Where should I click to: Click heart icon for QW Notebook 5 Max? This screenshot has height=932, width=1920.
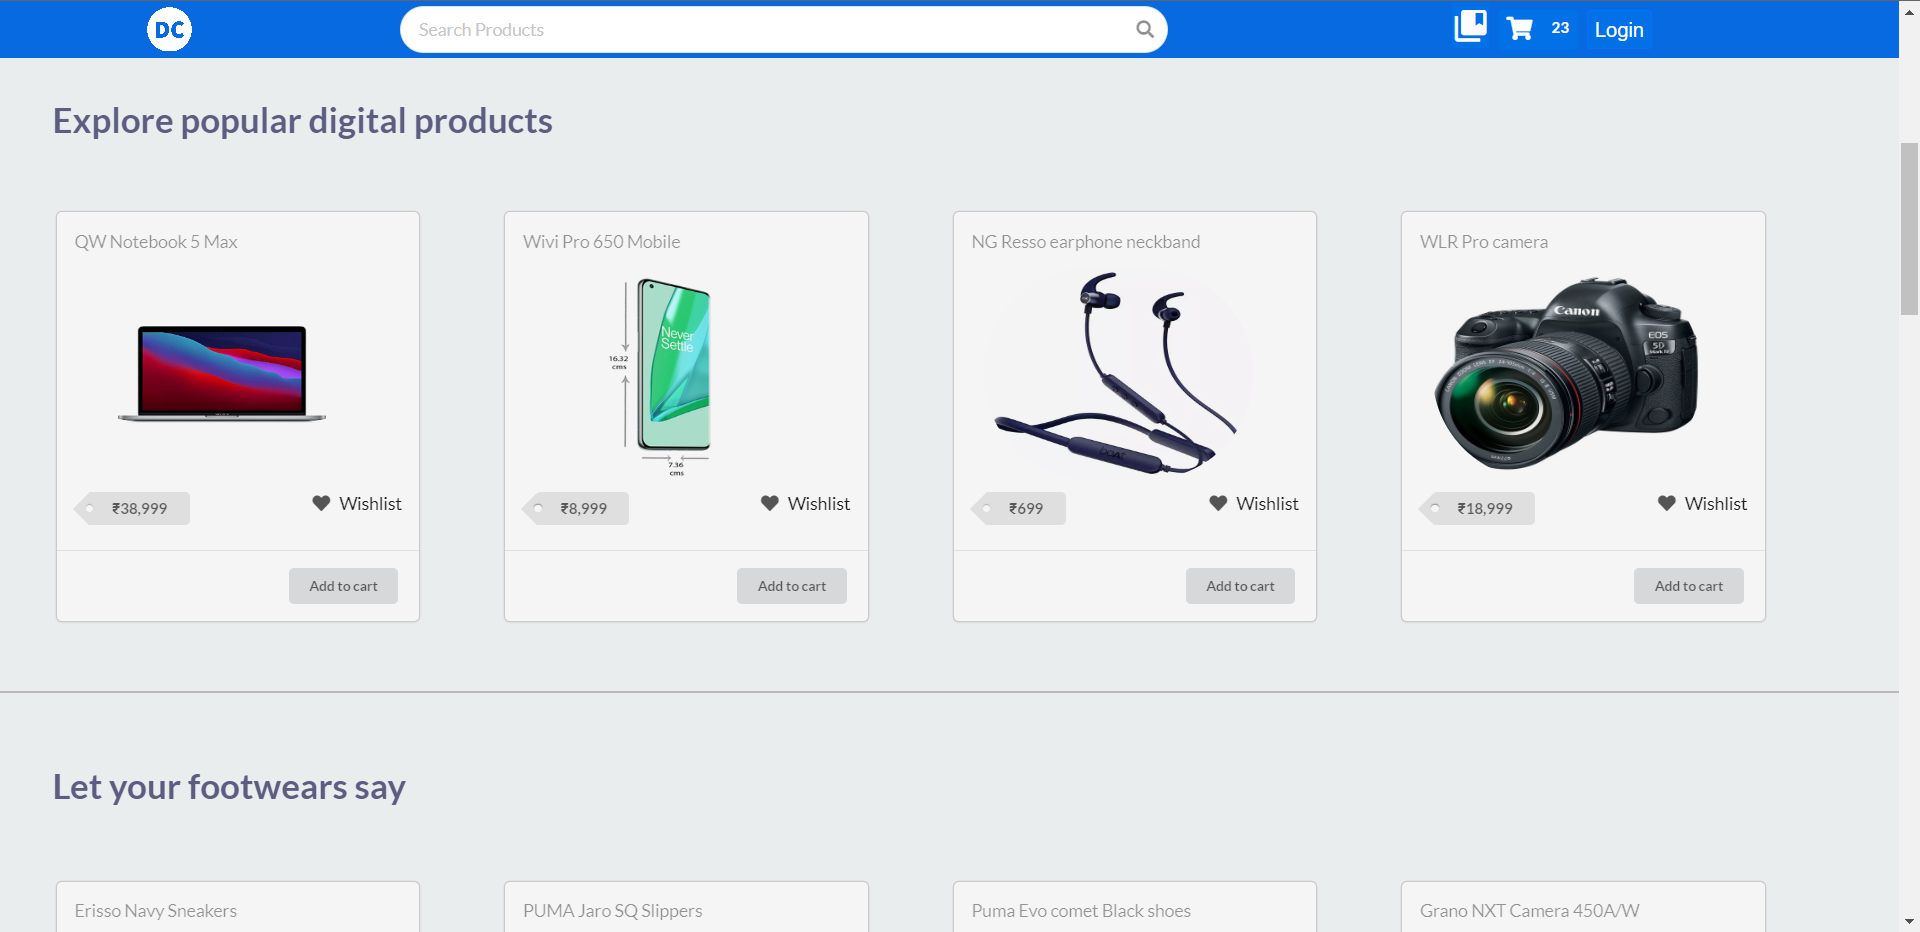(321, 503)
